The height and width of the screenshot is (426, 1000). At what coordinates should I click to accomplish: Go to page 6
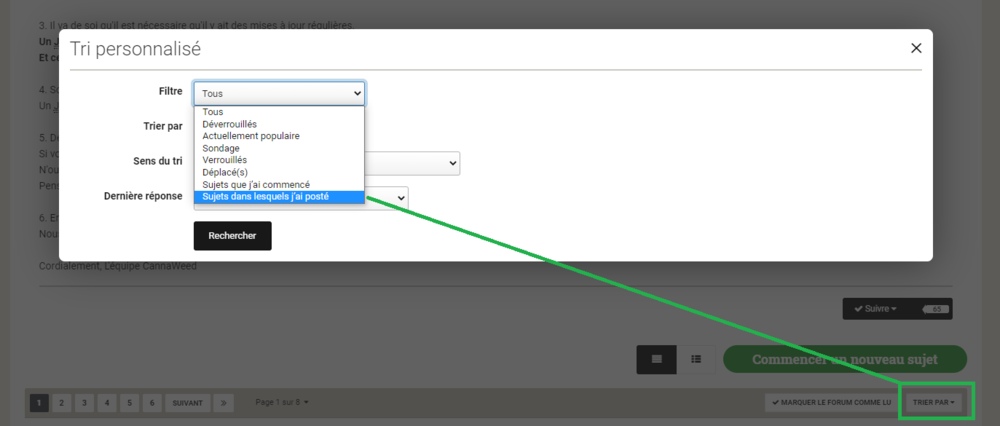tap(152, 403)
